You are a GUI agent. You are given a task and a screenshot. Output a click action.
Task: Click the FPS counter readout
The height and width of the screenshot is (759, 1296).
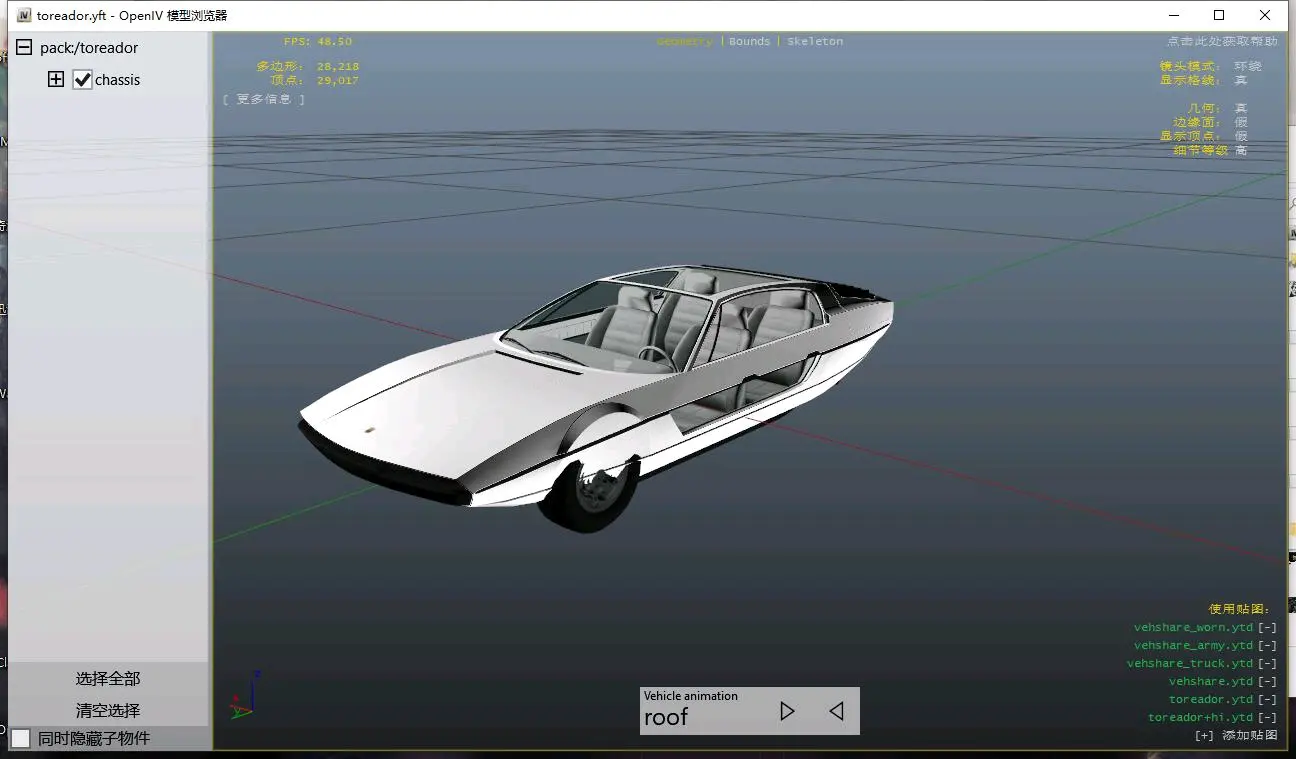pos(318,42)
